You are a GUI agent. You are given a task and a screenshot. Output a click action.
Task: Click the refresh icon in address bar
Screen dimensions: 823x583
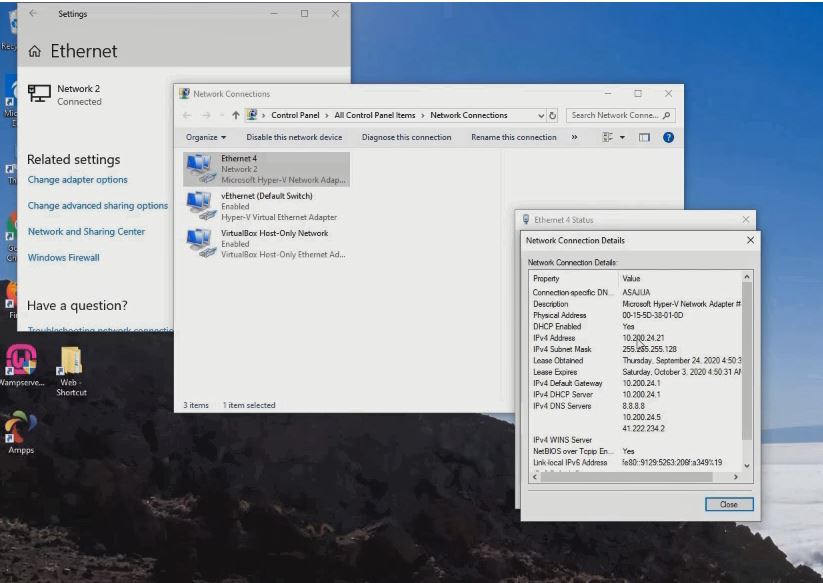tap(553, 116)
